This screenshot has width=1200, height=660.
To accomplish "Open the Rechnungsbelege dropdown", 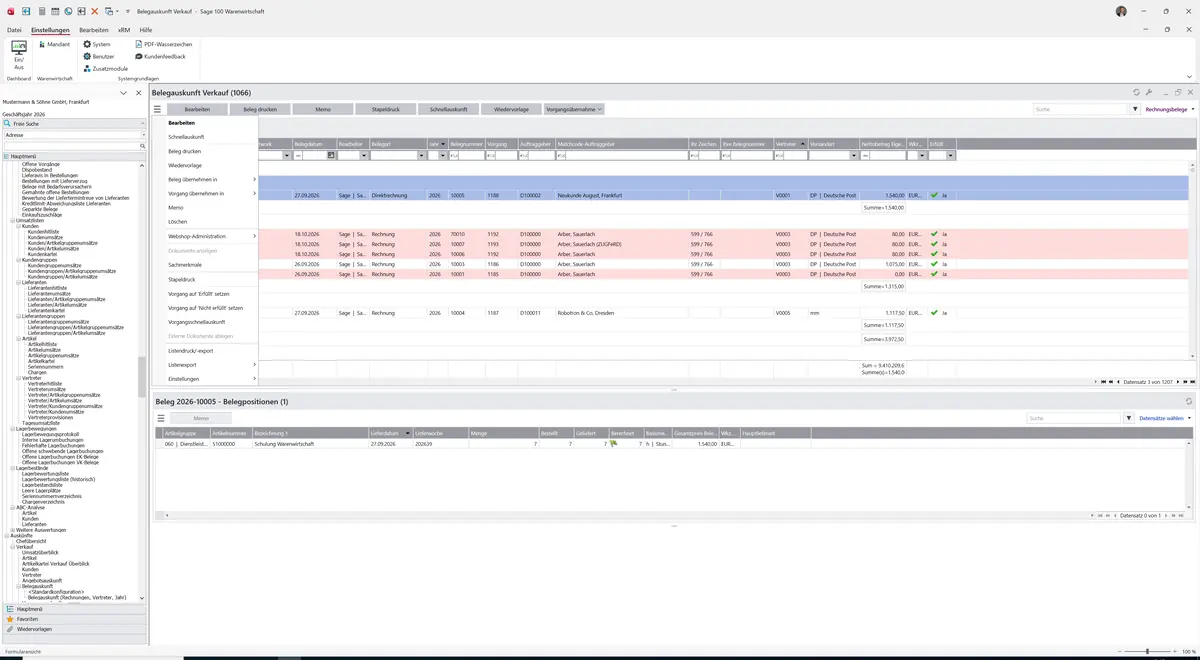I will pos(1169,109).
